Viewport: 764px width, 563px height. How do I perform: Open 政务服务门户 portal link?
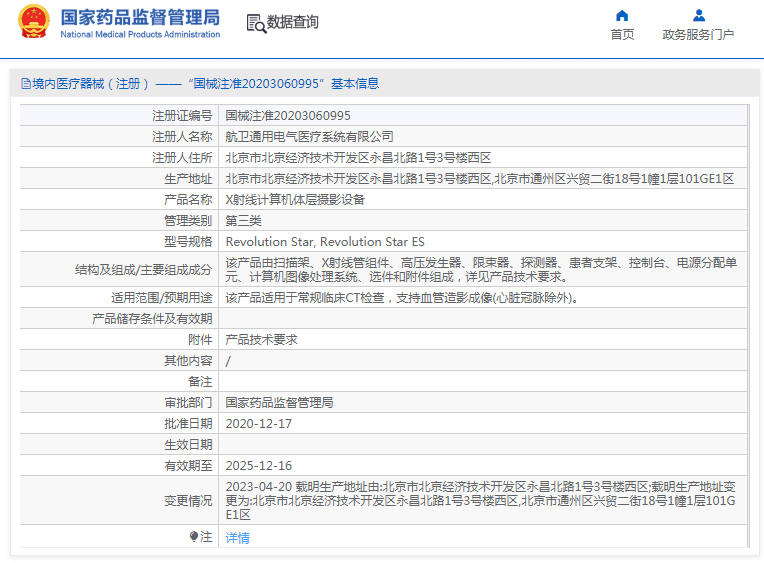pos(698,35)
